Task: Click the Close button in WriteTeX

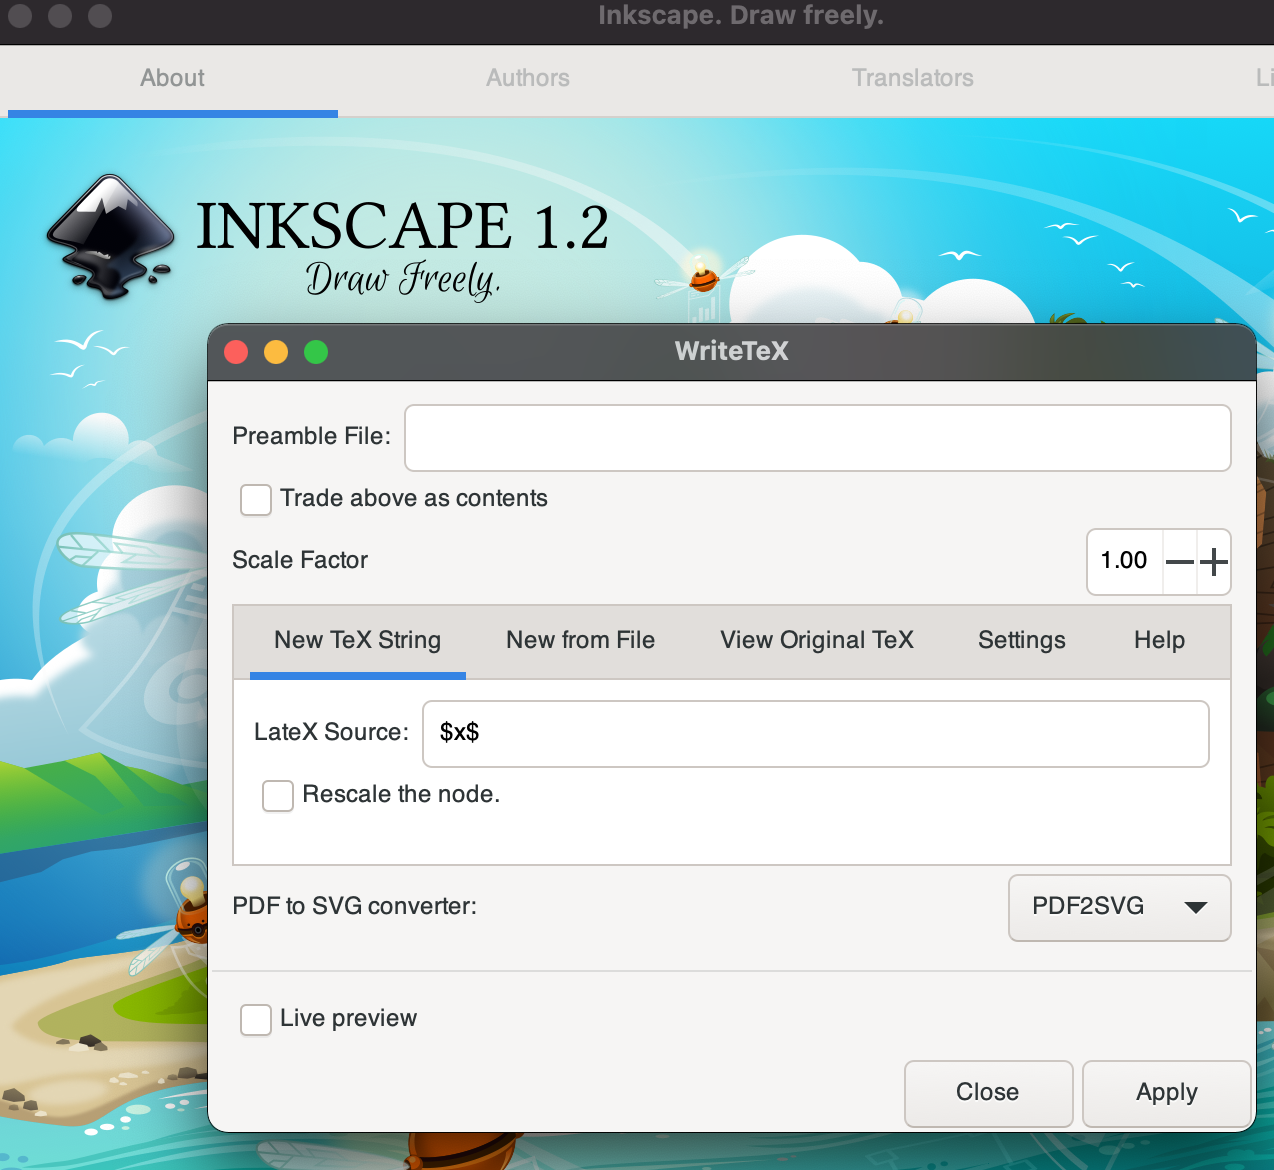Action: [988, 1093]
